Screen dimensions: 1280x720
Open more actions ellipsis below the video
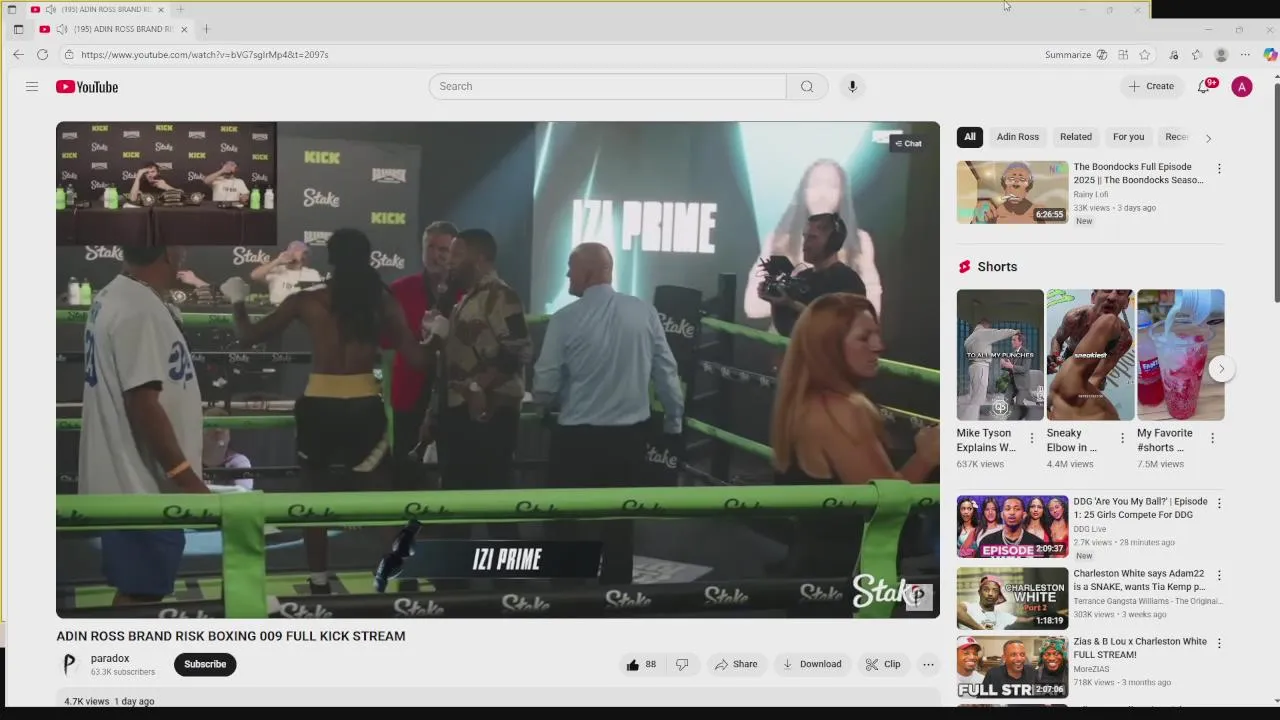click(928, 664)
